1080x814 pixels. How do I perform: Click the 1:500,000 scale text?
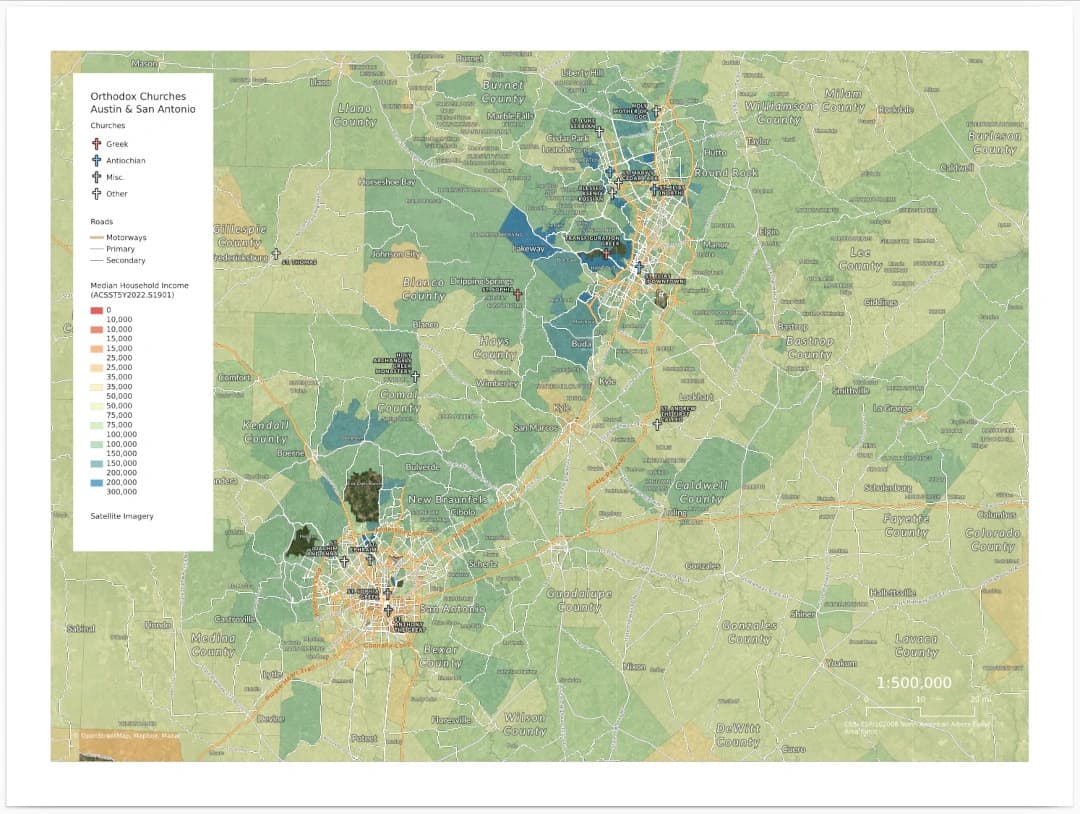[913, 682]
